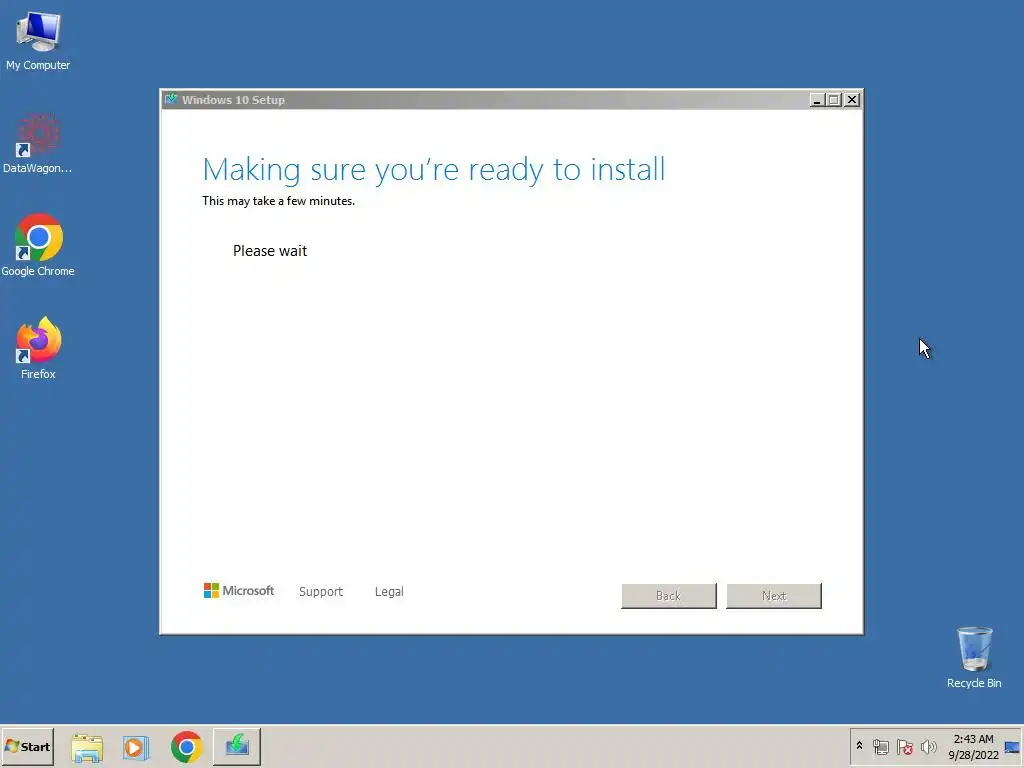Show hidden tray icons arrow
This screenshot has height=768, width=1024.
pyautogui.click(x=859, y=746)
